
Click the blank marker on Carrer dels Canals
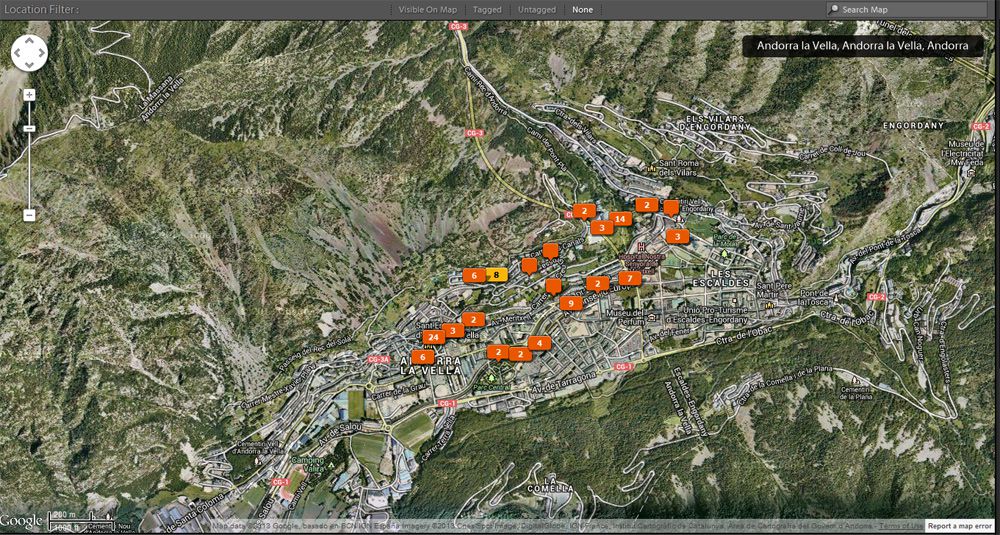click(550, 251)
